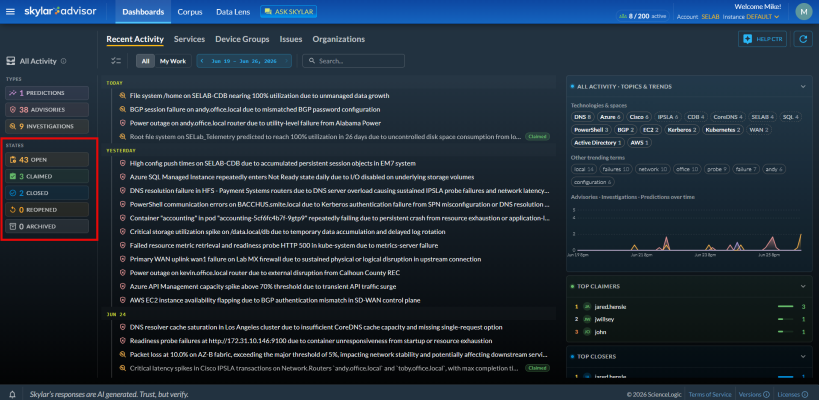This screenshot has width=819, height=400.
Task: Select the My Work view toggle
Action: 173,61
